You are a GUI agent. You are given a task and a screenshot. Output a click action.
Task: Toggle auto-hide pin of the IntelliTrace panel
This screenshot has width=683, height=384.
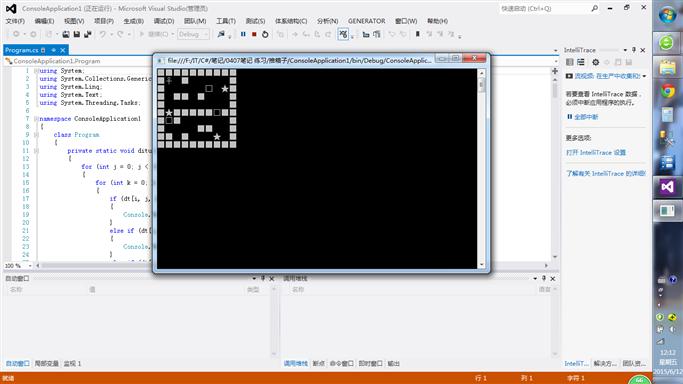[634, 50]
